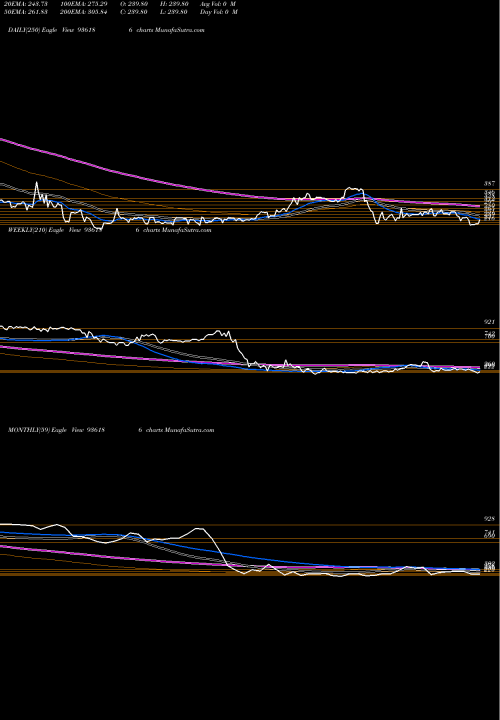Click the MONTHLY(39) chart title
Screen dimensions: 500x720
coord(56,430)
